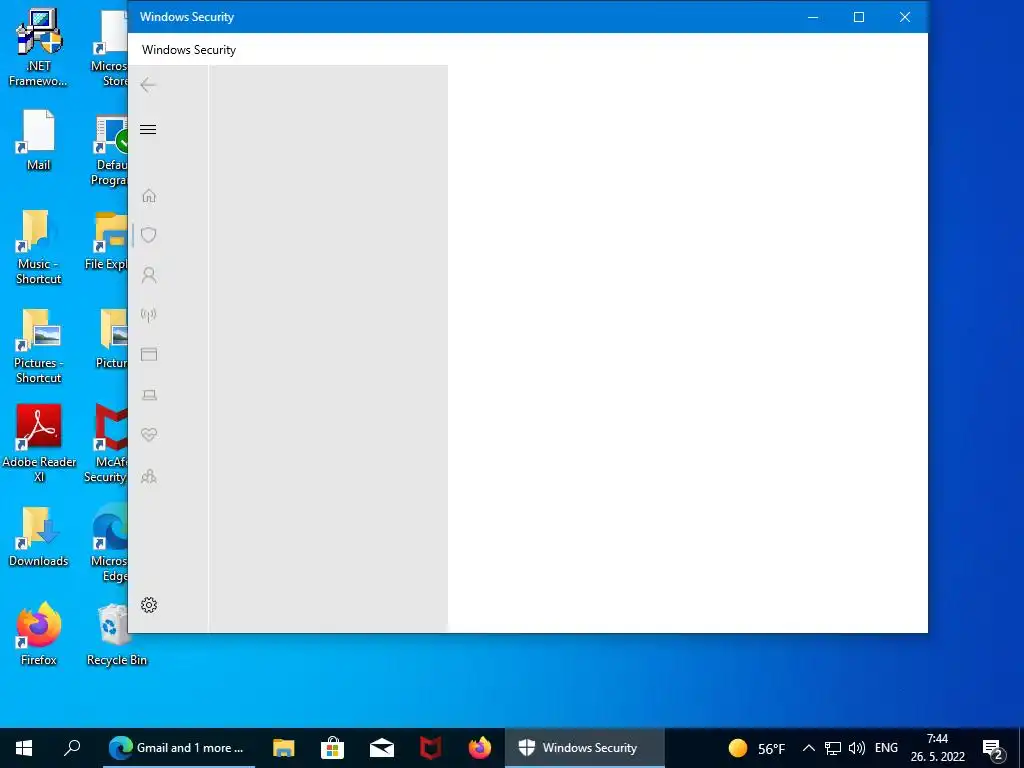Select Recycle Bin desktop icon
Viewport: 1024px width, 768px height.
[117, 635]
